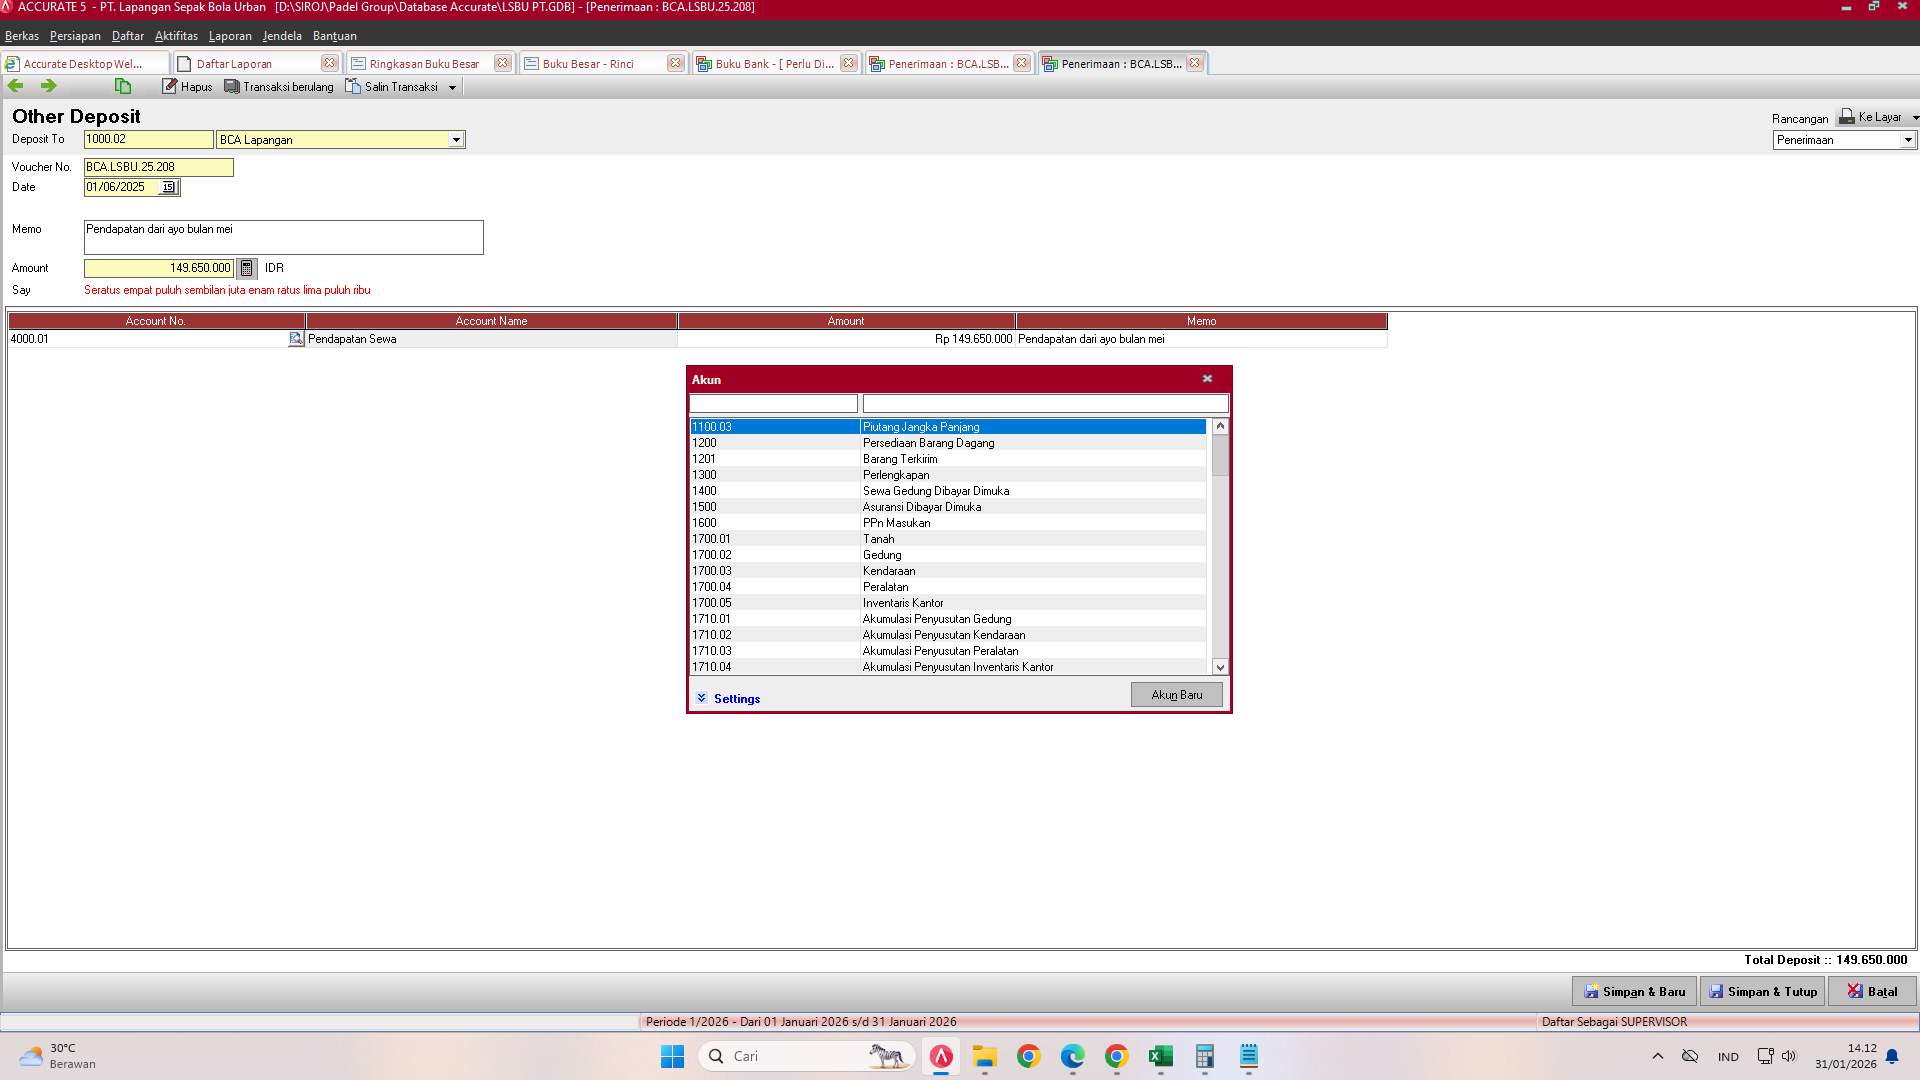Switch to the Buku Besar - Rinci tab

click(x=590, y=63)
